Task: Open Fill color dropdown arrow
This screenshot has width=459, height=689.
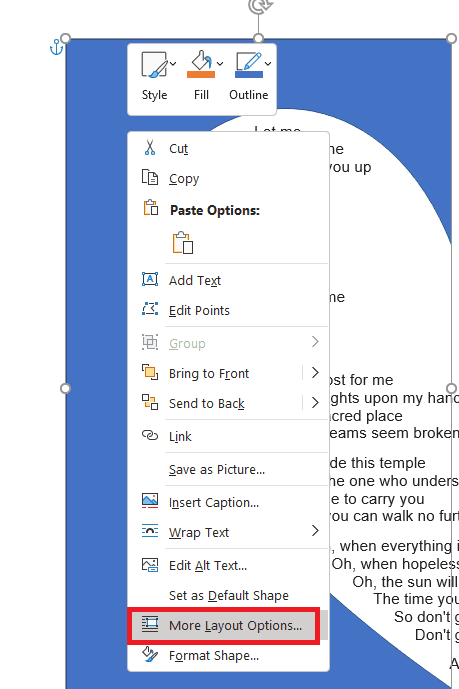Action: (x=220, y=64)
